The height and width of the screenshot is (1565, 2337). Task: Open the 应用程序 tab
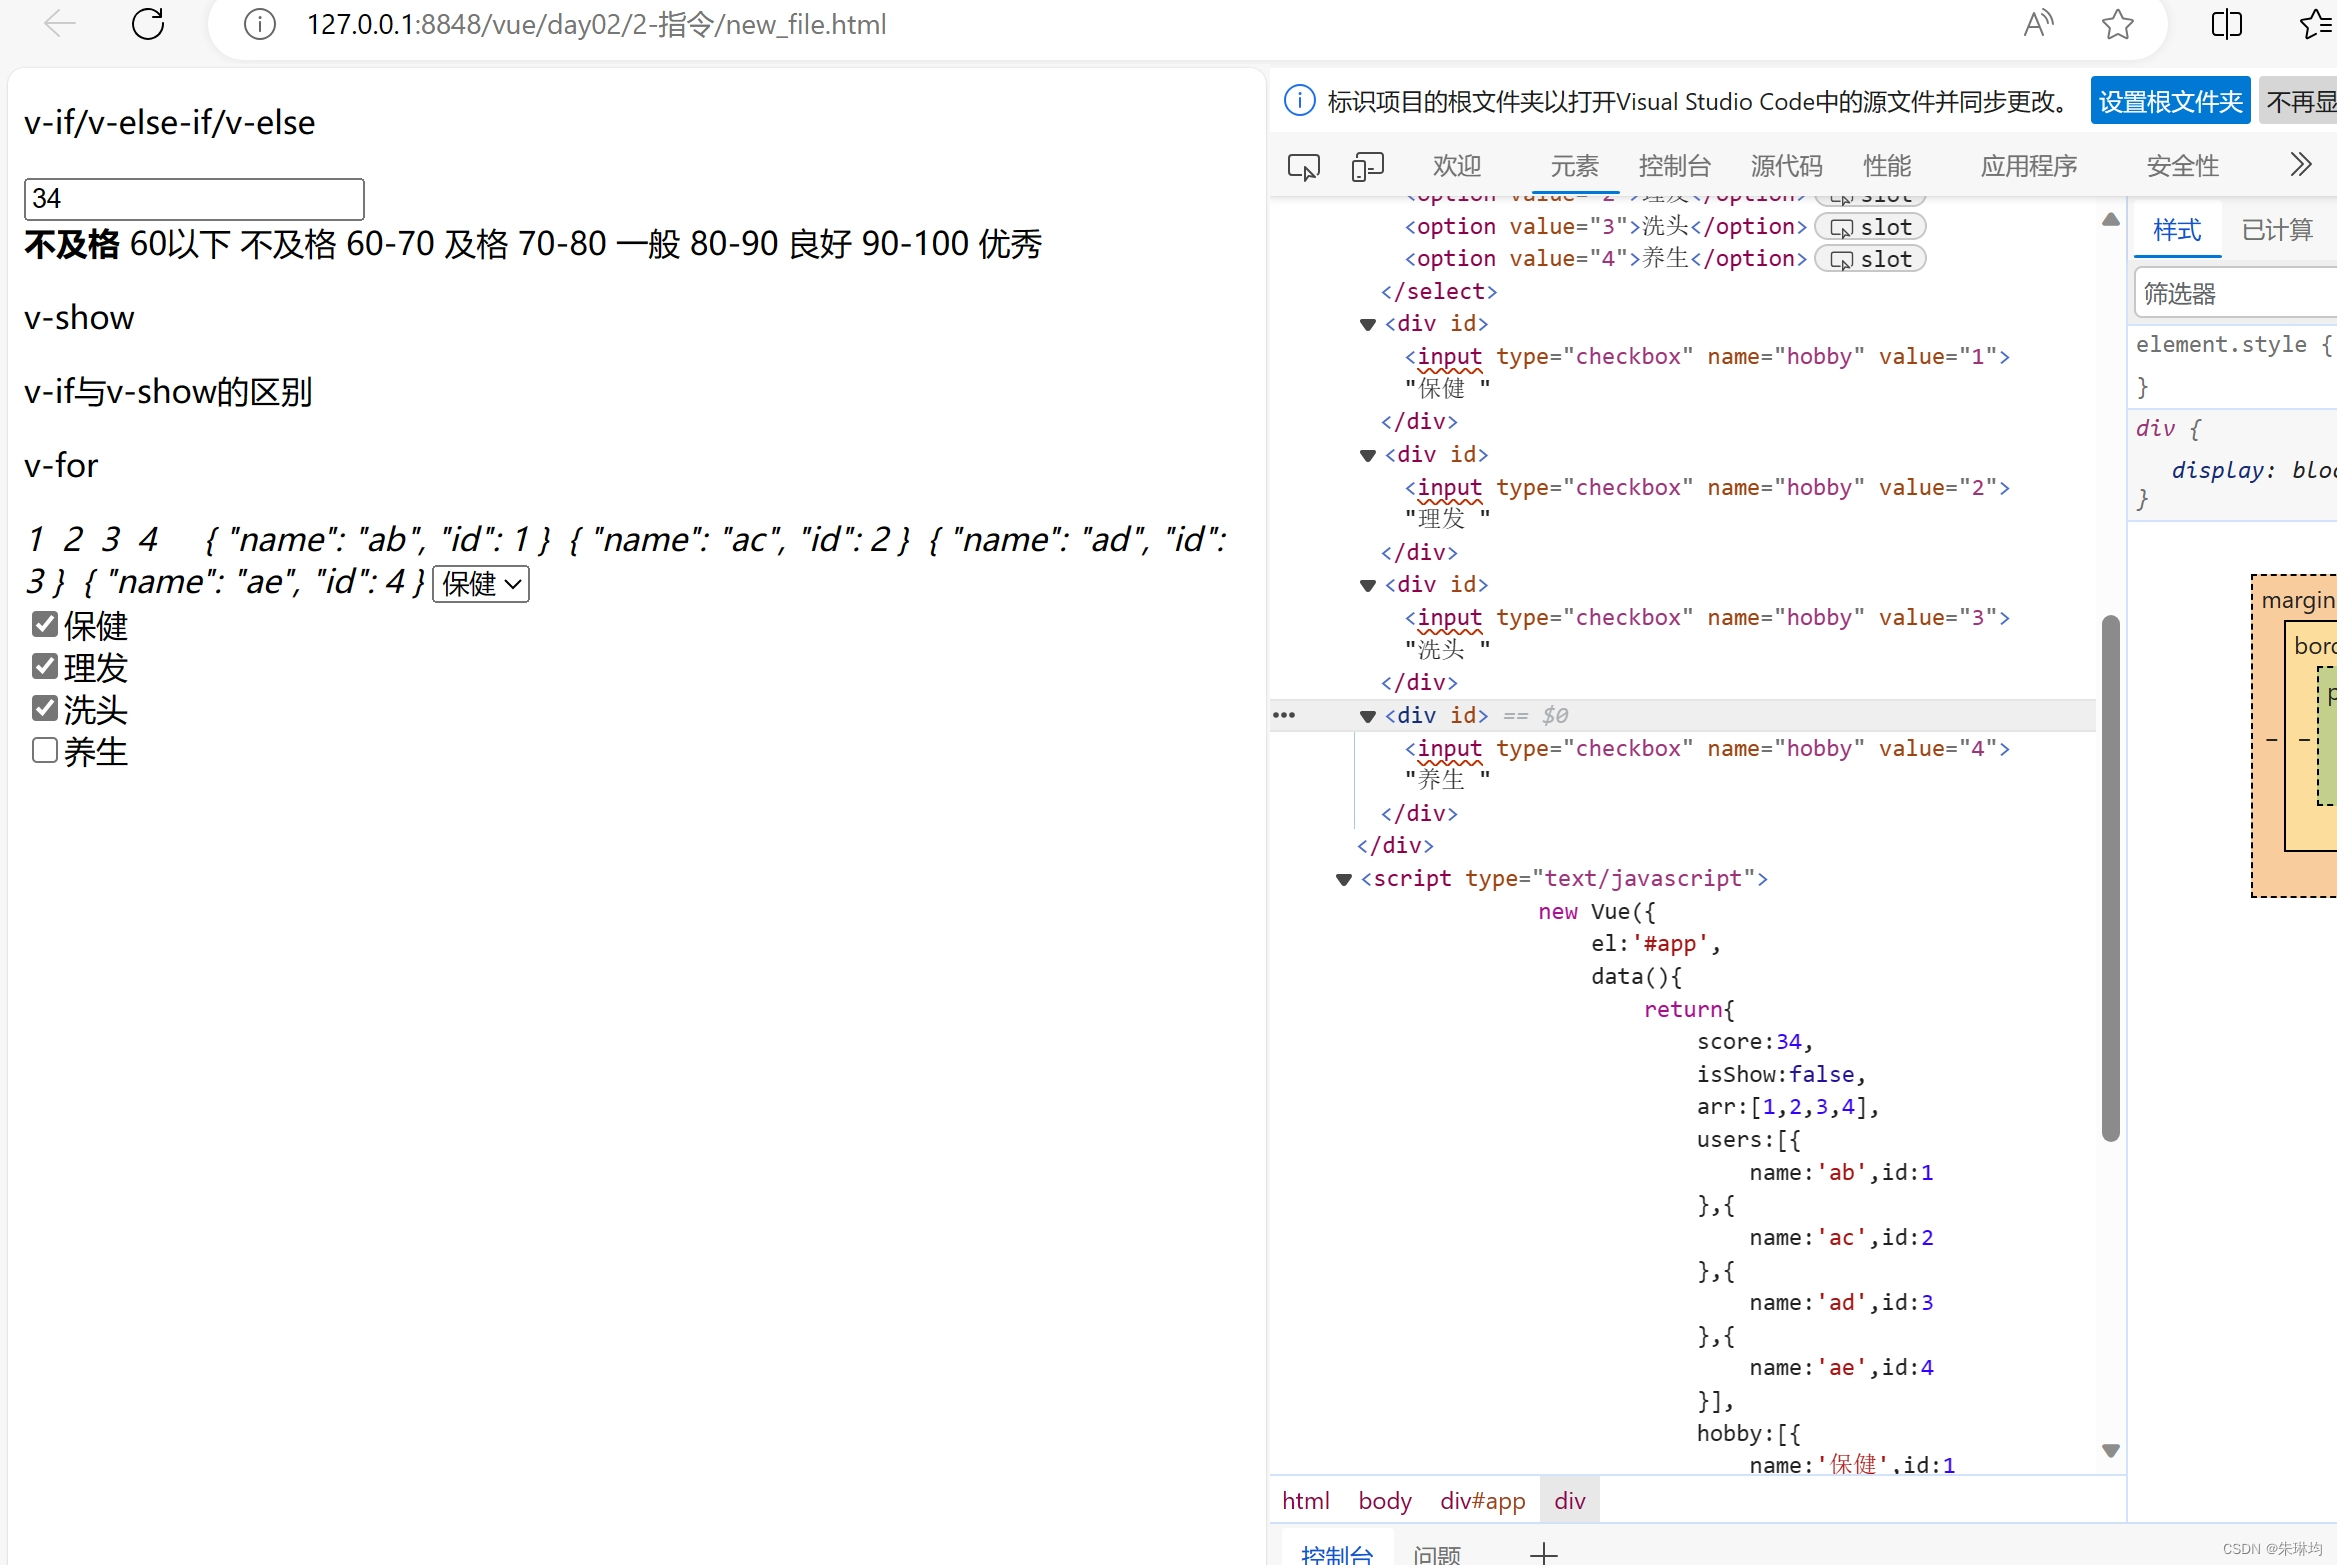(2029, 165)
